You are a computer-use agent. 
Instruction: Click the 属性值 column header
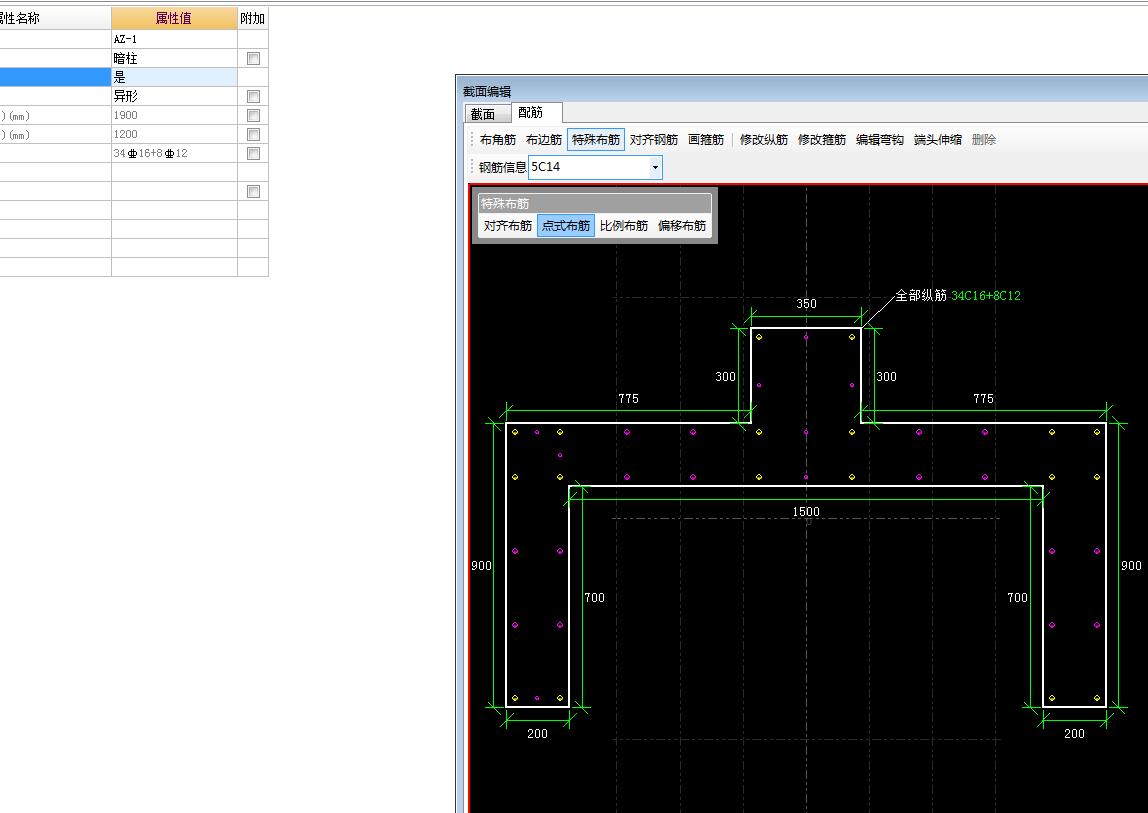click(174, 18)
